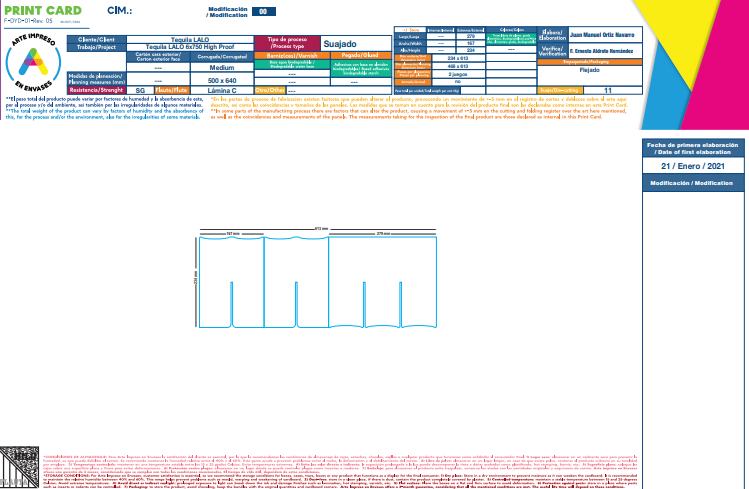This screenshot has height=489, width=749.
Task: Click the Otro/Other yellow label
Action: [270, 90]
